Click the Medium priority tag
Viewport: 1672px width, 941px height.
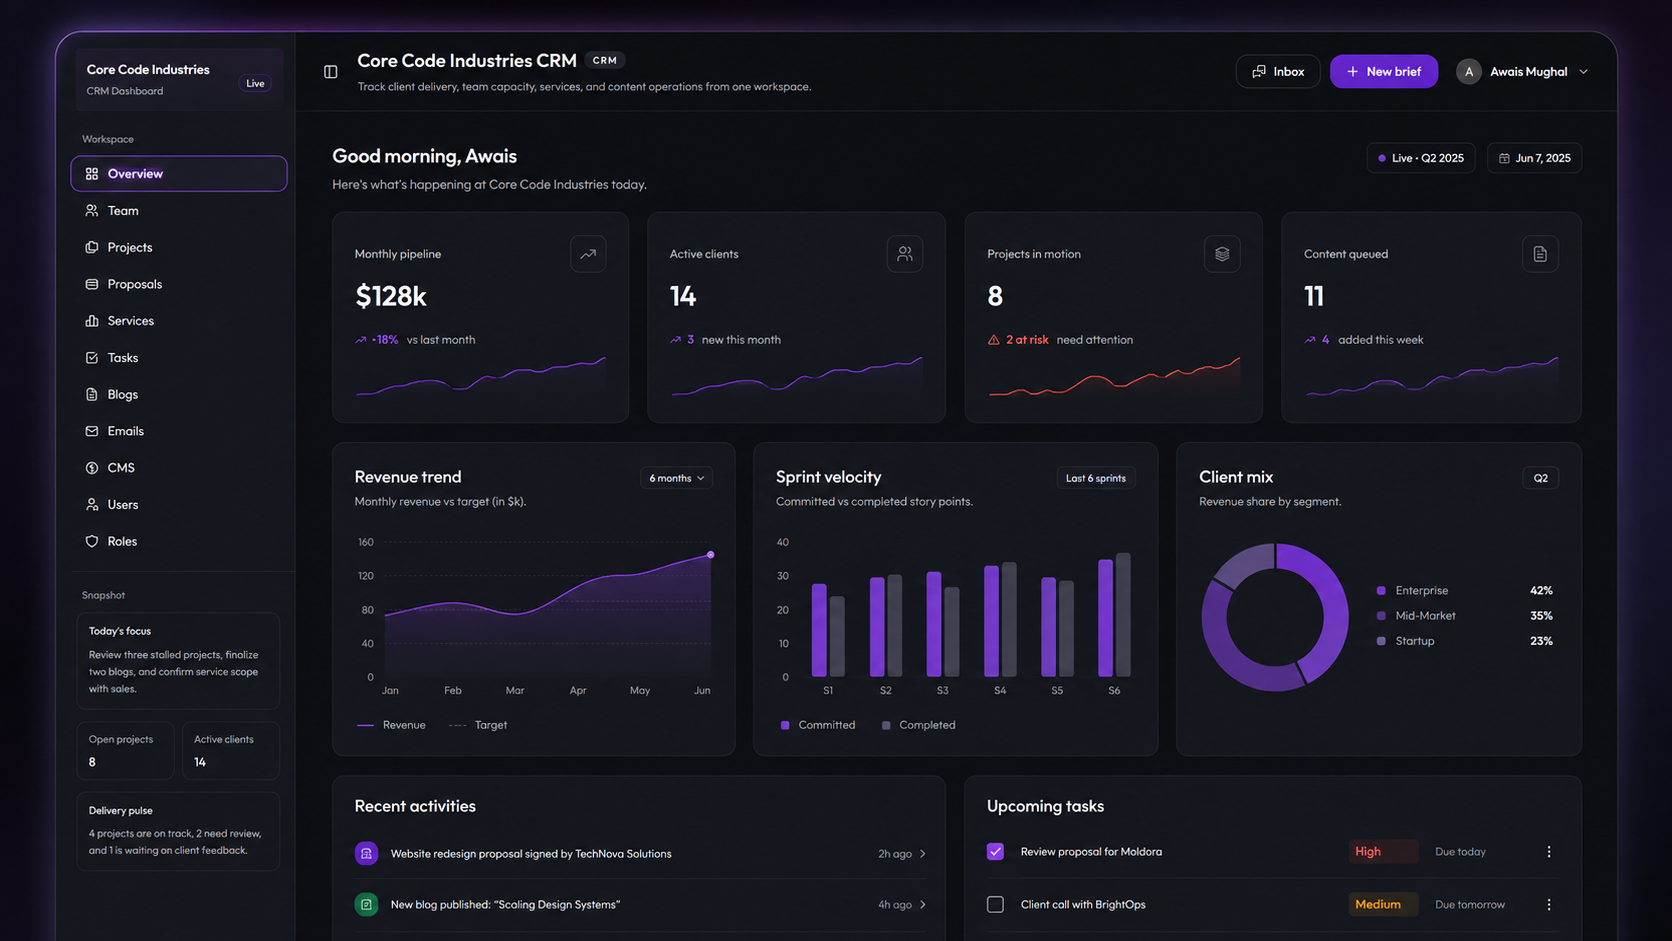tap(1383, 905)
